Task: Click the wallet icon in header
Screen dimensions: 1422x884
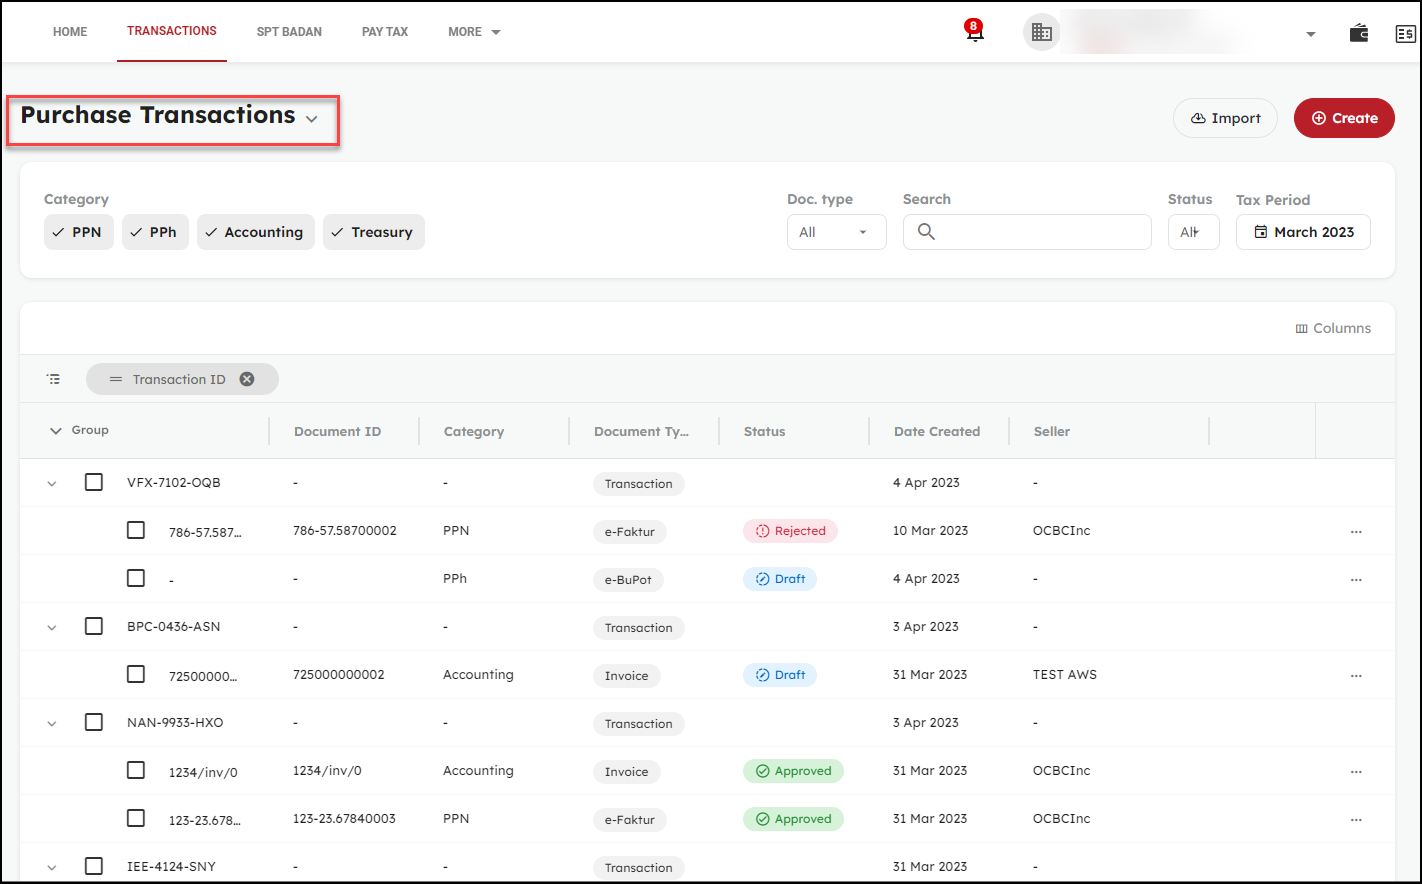Action: 1358,33
